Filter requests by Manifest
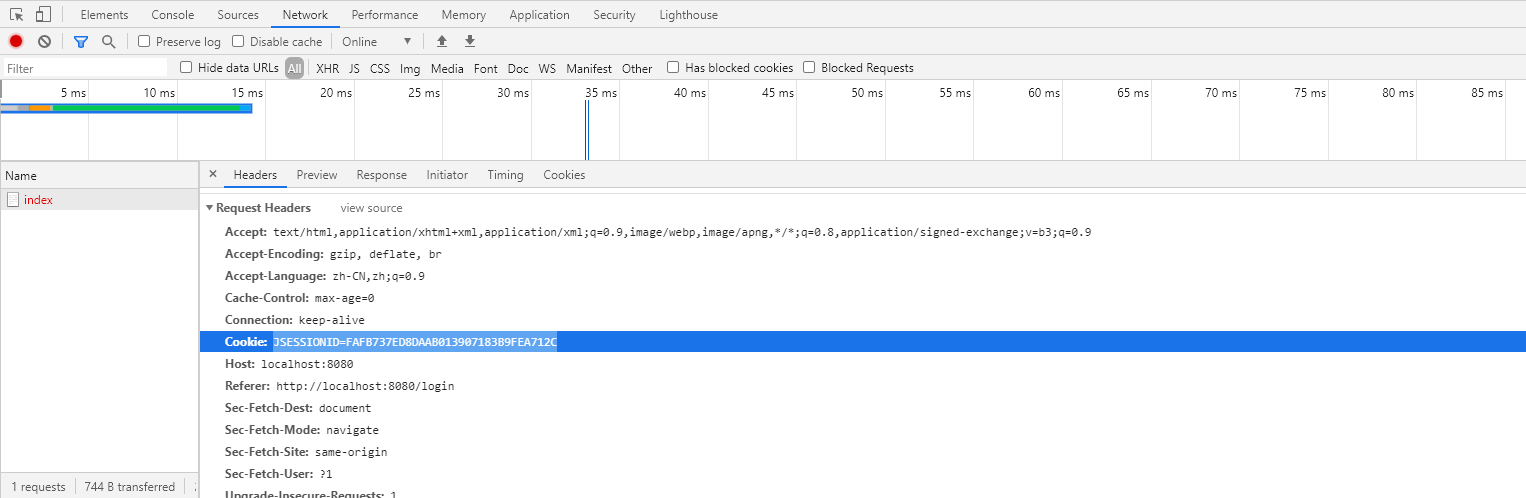1526x498 pixels. tap(589, 68)
